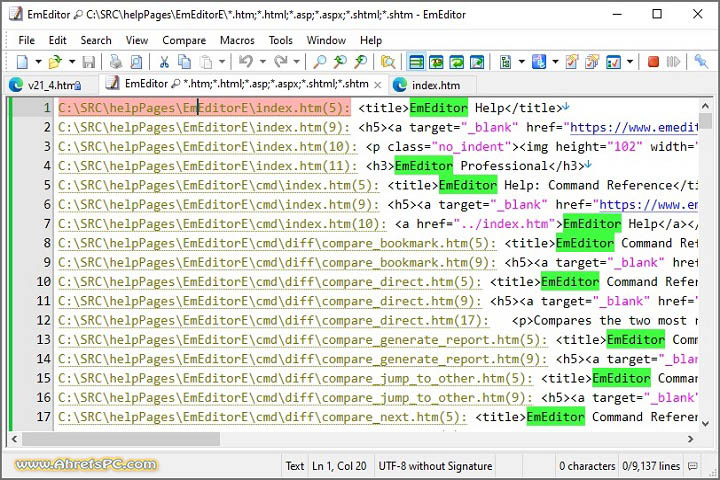Close the EmEditor search results tab
The image size is (720, 480).
click(377, 85)
